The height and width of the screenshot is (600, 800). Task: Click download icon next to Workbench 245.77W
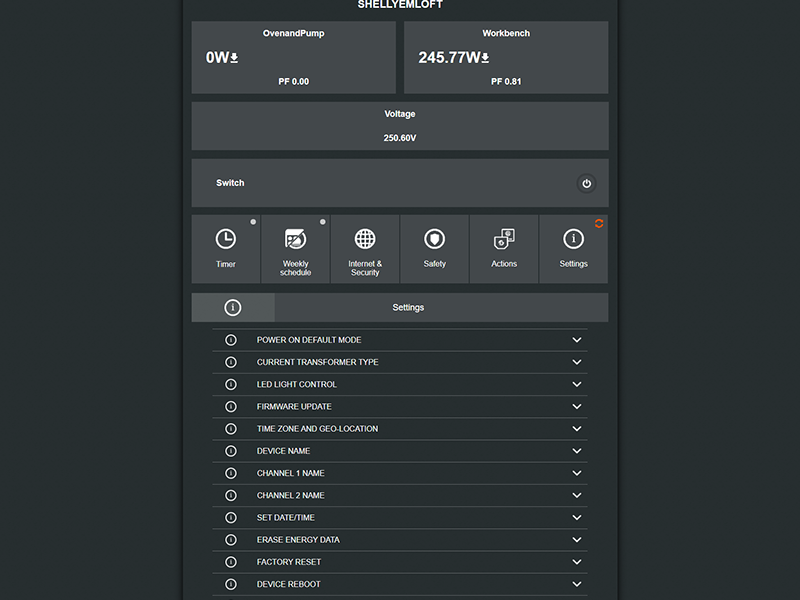click(x=485, y=58)
